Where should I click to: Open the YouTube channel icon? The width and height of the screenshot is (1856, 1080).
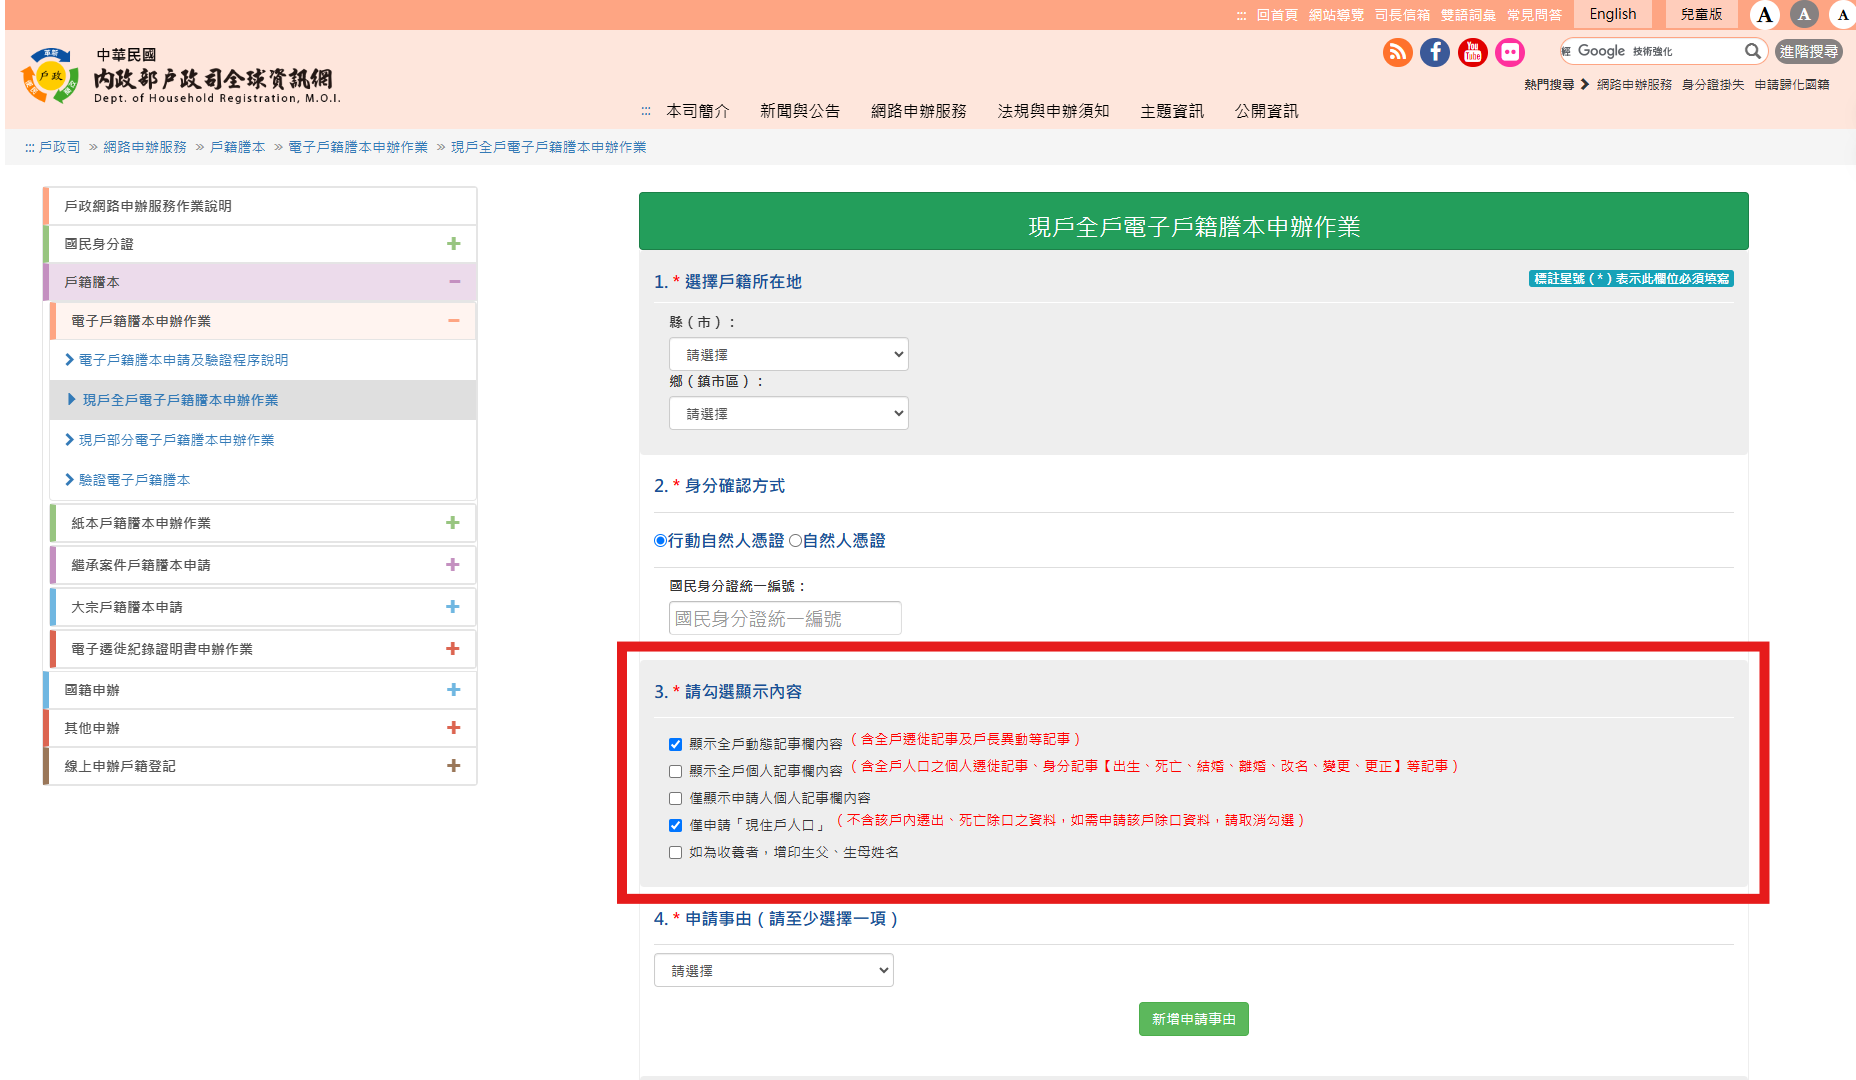pos(1472,52)
